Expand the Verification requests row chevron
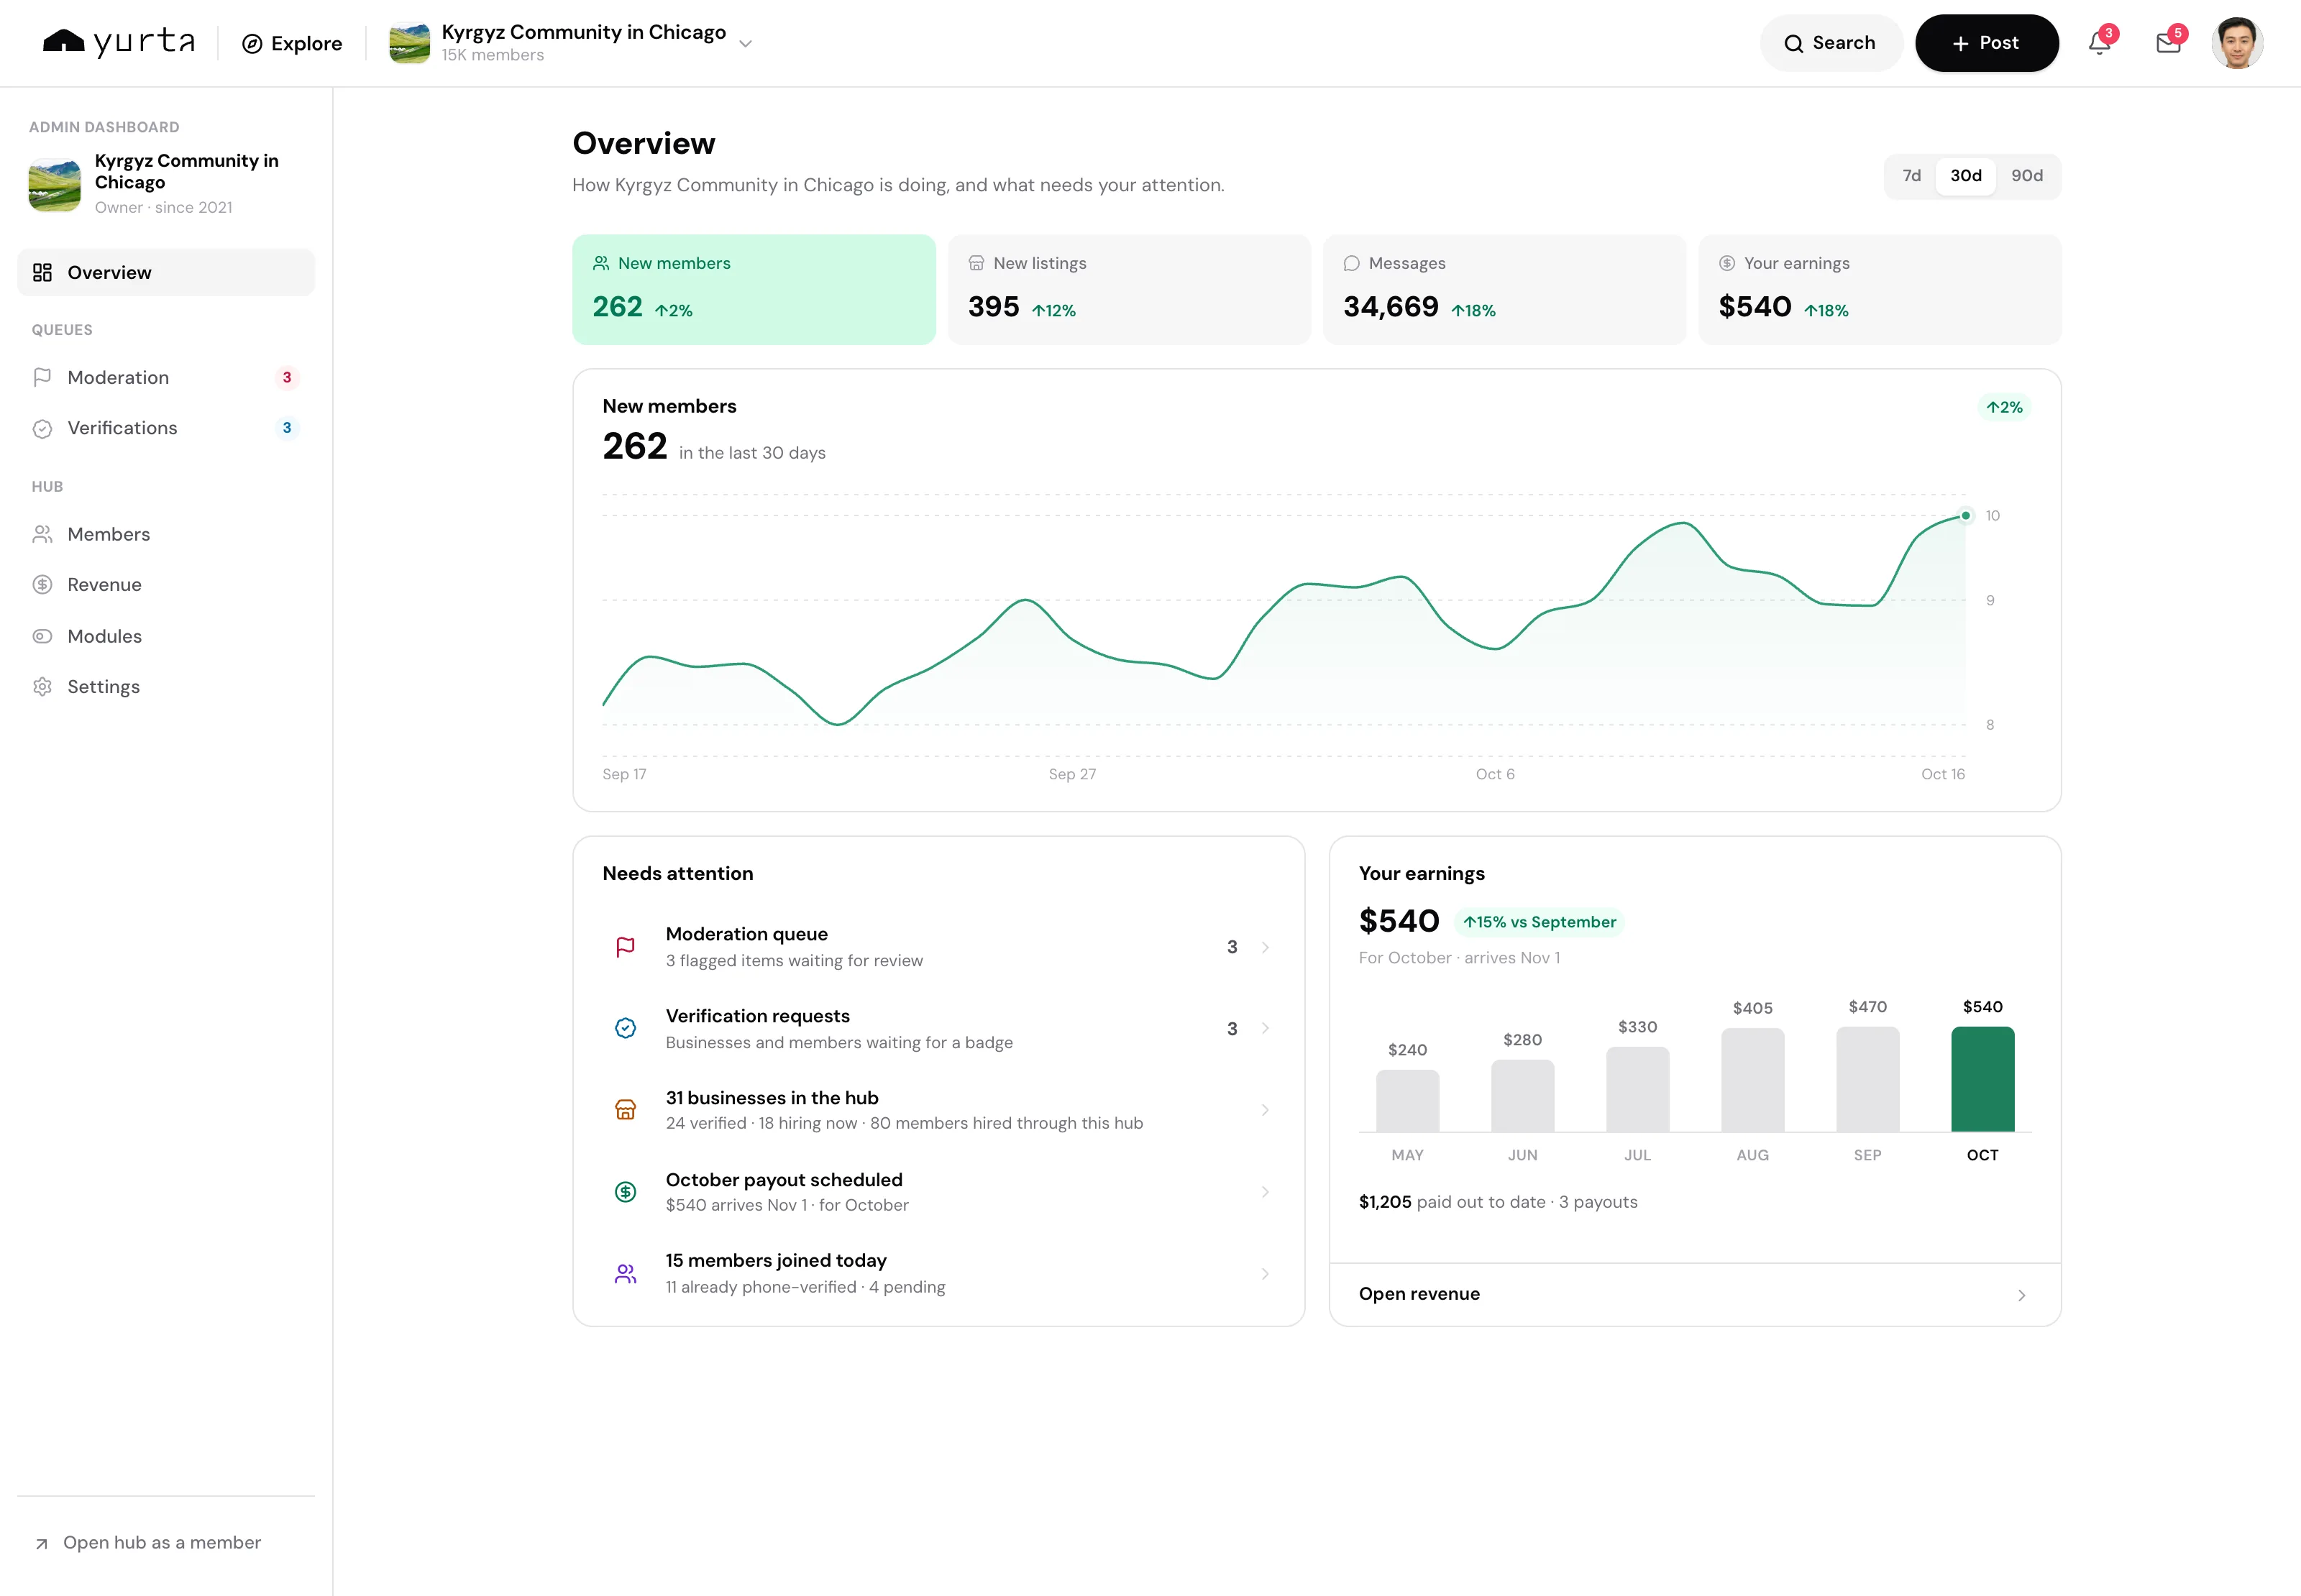Viewport: 2301px width, 1596px height. click(1265, 1028)
